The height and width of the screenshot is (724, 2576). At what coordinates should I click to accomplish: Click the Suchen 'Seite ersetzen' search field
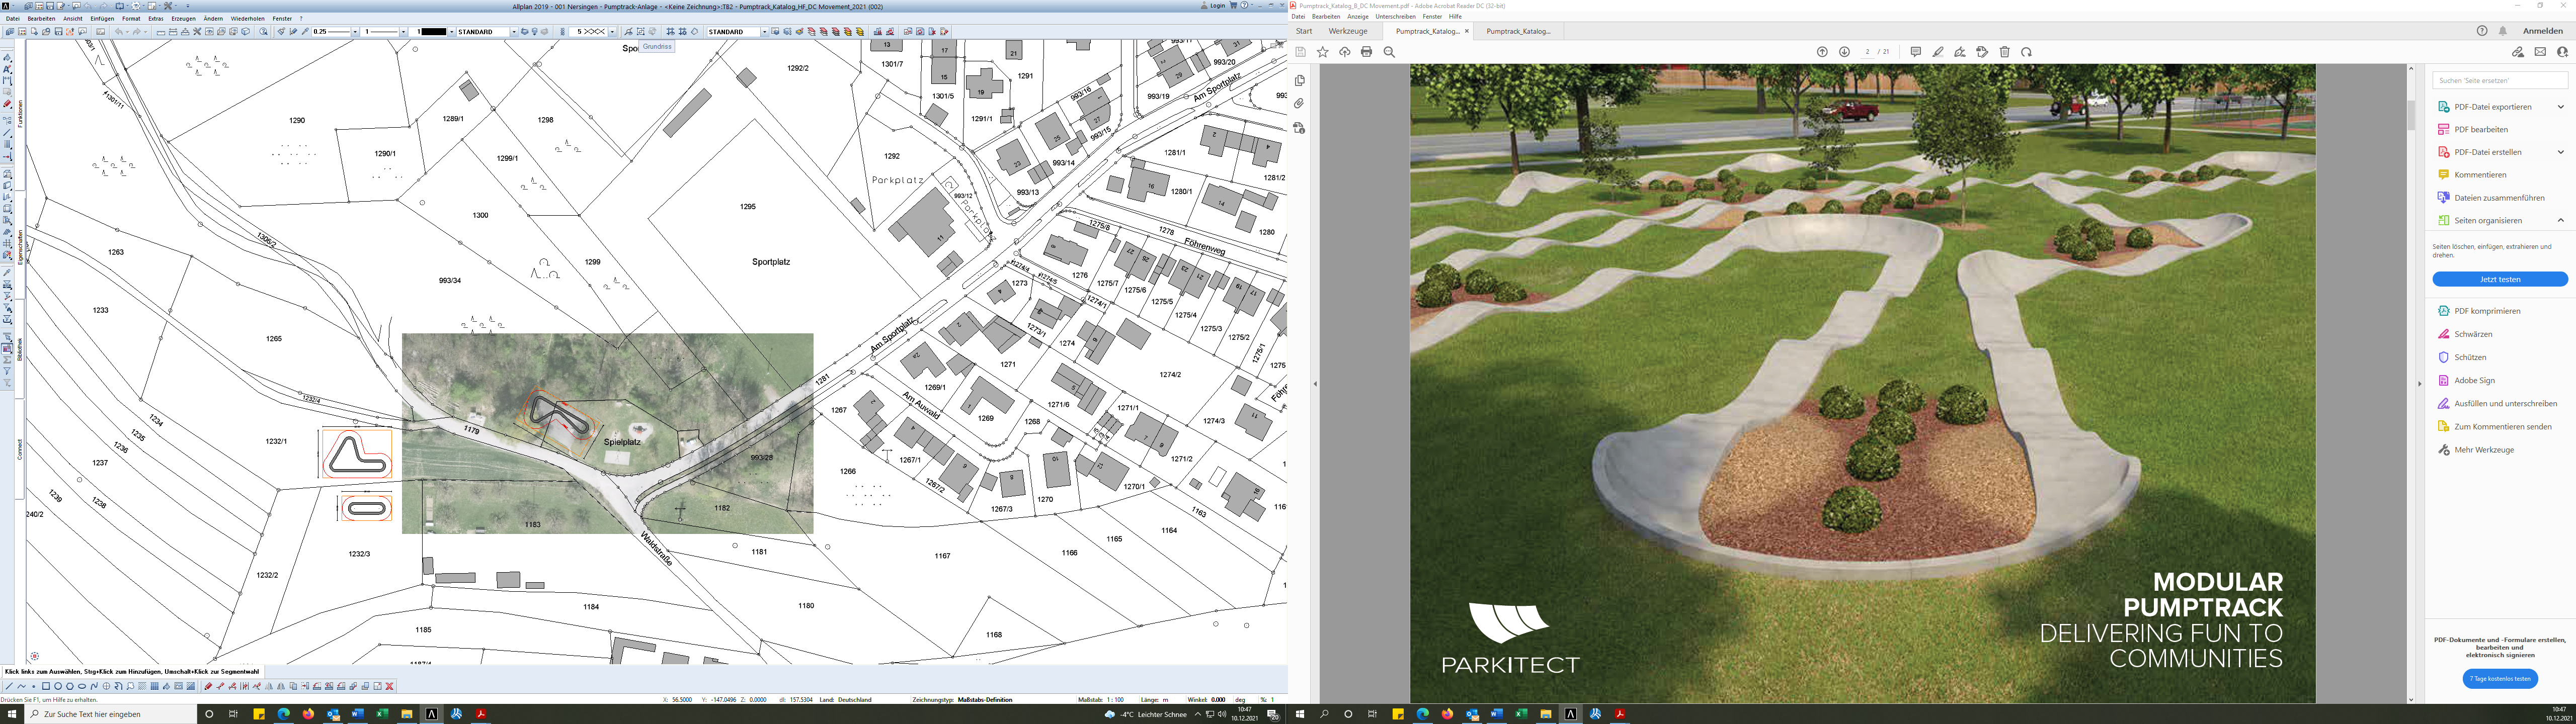point(2500,80)
